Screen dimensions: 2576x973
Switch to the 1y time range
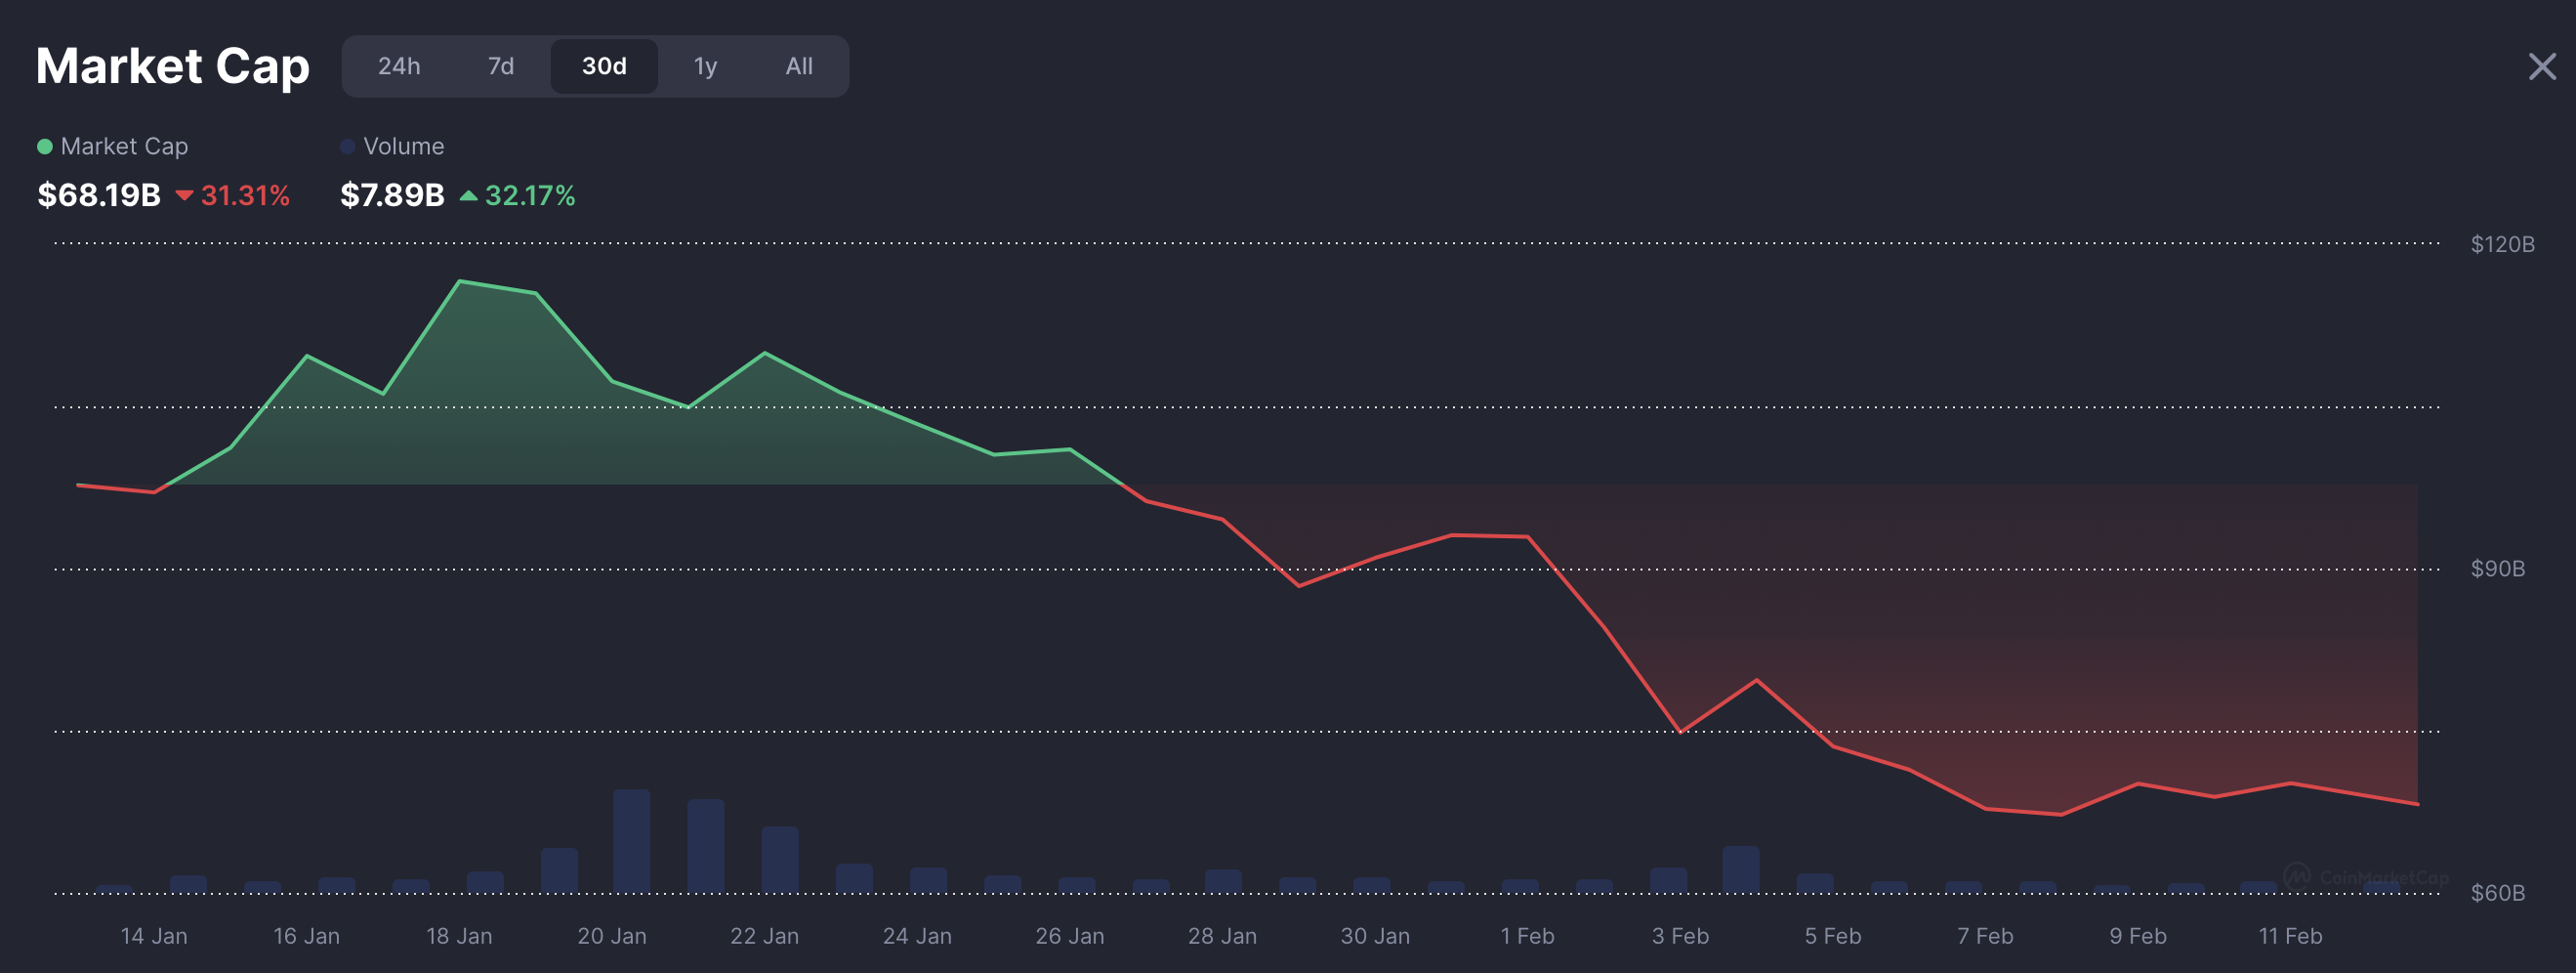[x=705, y=66]
